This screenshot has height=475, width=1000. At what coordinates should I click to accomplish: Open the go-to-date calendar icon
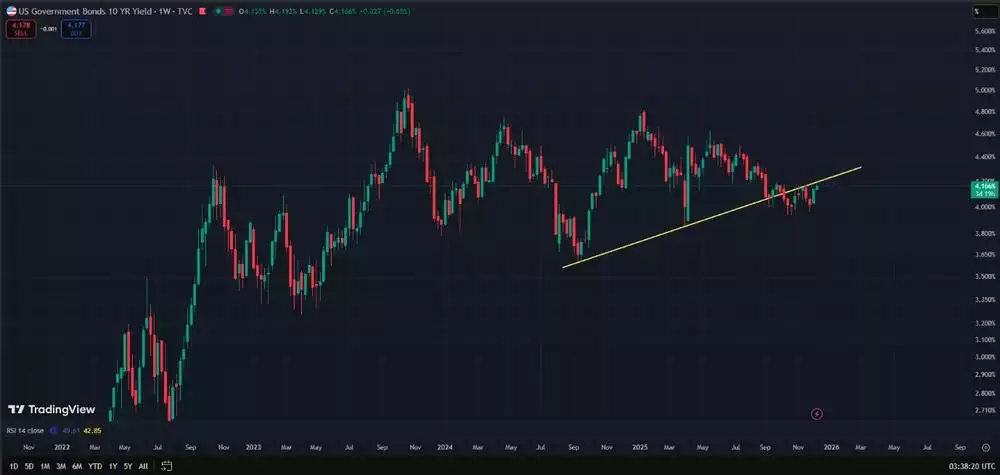click(x=168, y=466)
